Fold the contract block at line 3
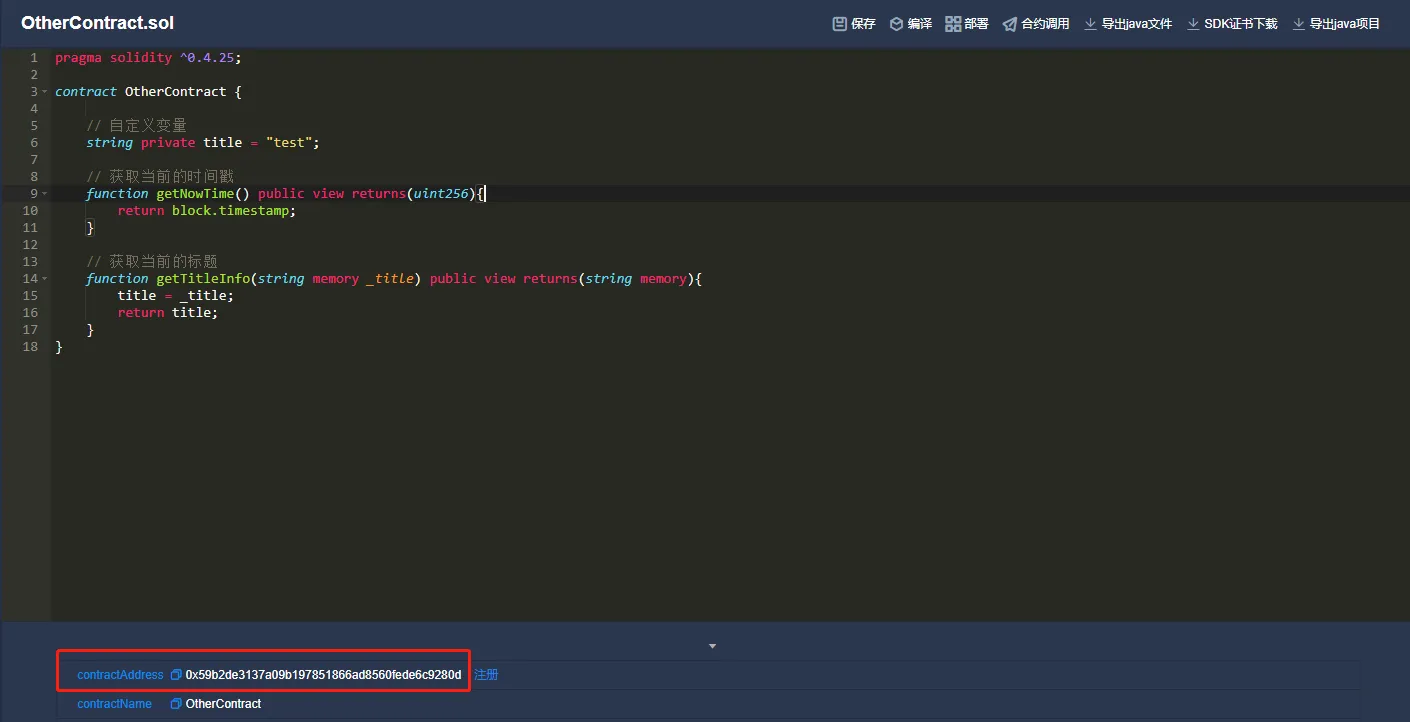The image size is (1410, 722). (45, 92)
